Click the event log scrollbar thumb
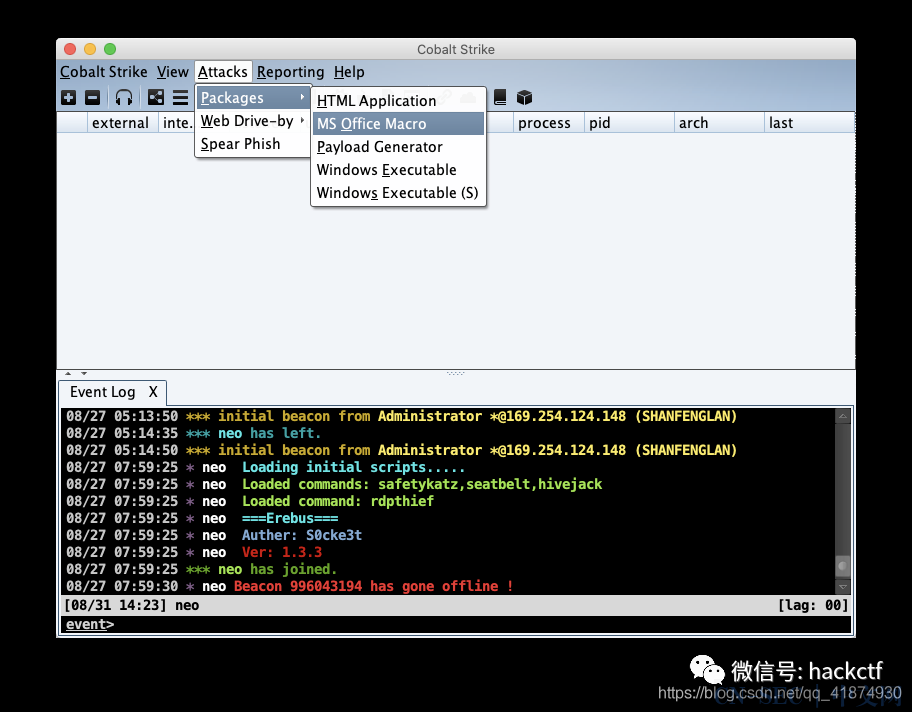This screenshot has height=712, width=912. pyautogui.click(x=842, y=565)
